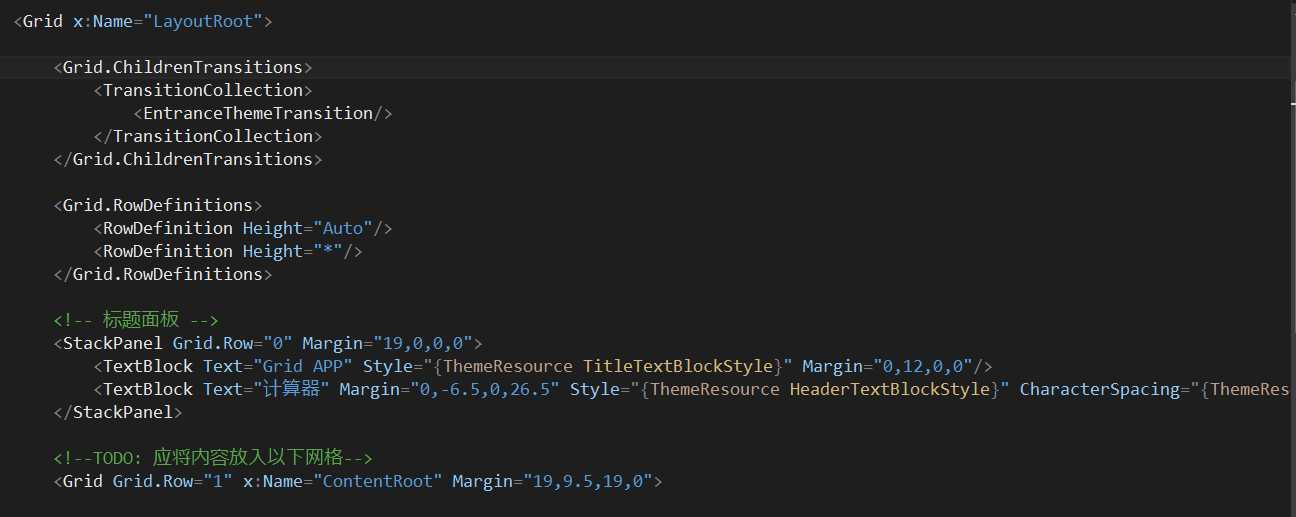Click the Grid.ChildrenTransitions opening tag
The width and height of the screenshot is (1296, 517).
[x=183, y=67]
